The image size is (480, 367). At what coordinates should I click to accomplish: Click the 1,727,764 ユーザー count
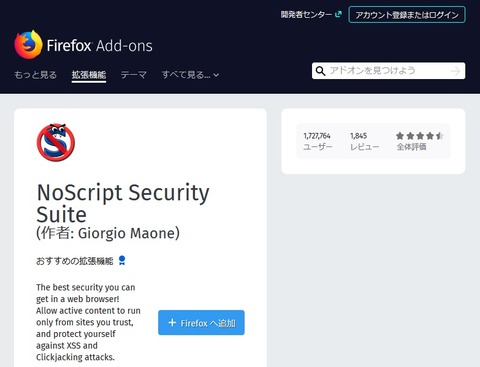[318, 141]
